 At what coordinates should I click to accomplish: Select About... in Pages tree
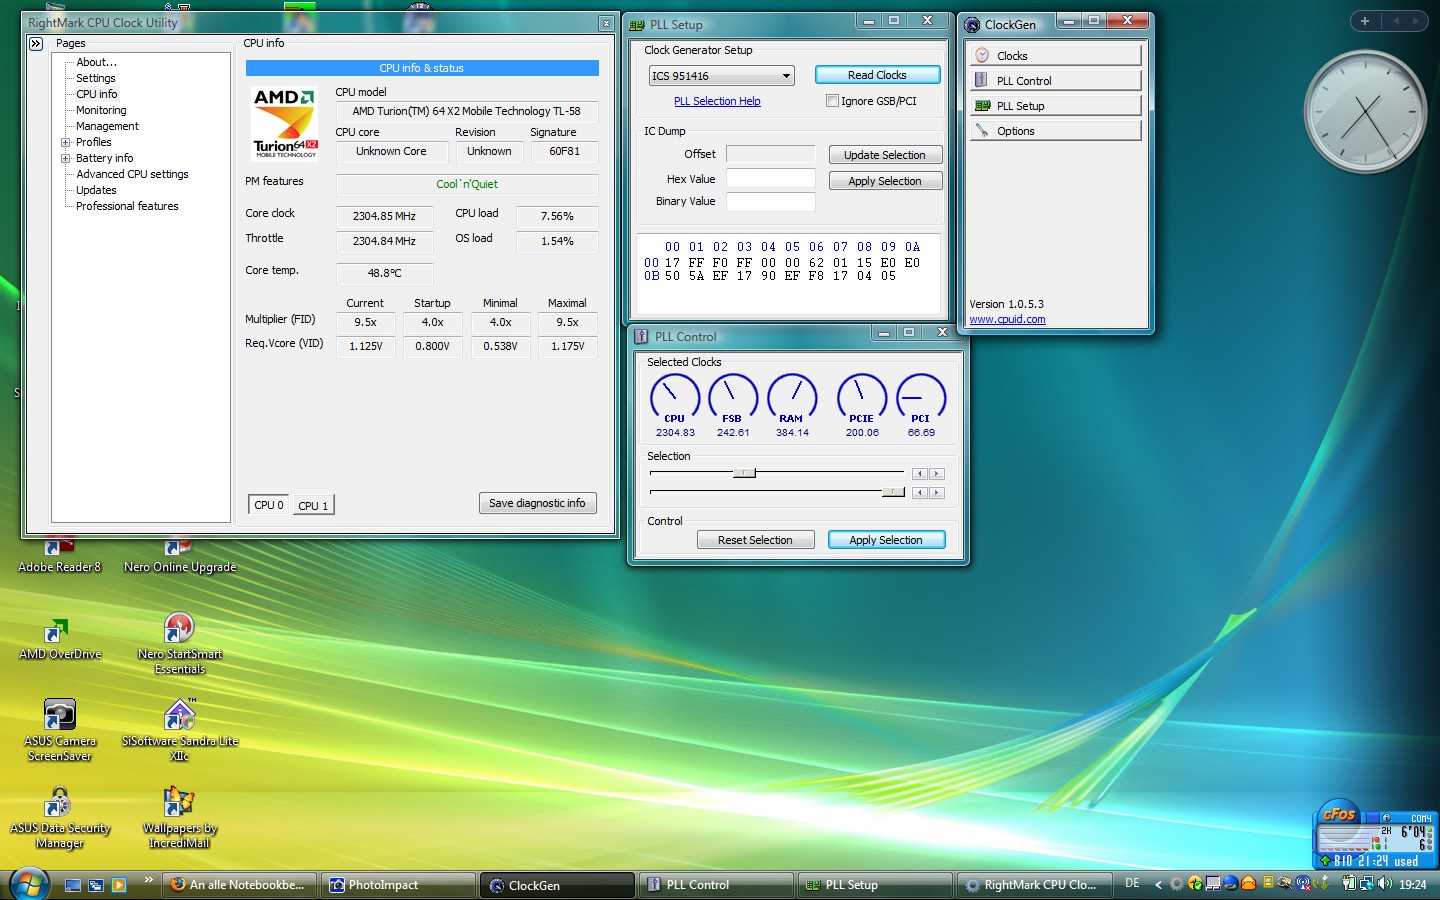point(96,62)
